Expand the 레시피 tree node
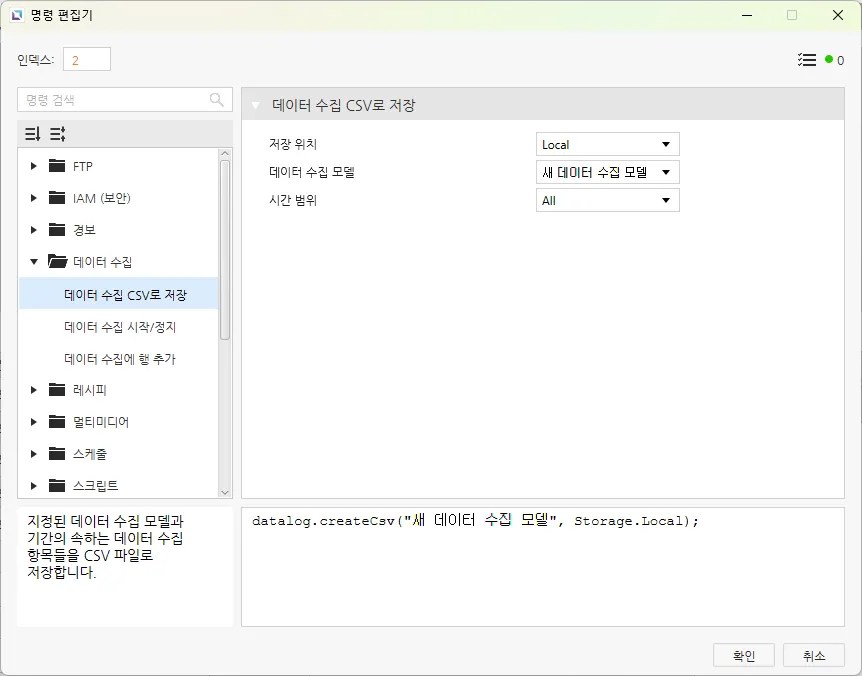The height and width of the screenshot is (676, 862). 34,390
